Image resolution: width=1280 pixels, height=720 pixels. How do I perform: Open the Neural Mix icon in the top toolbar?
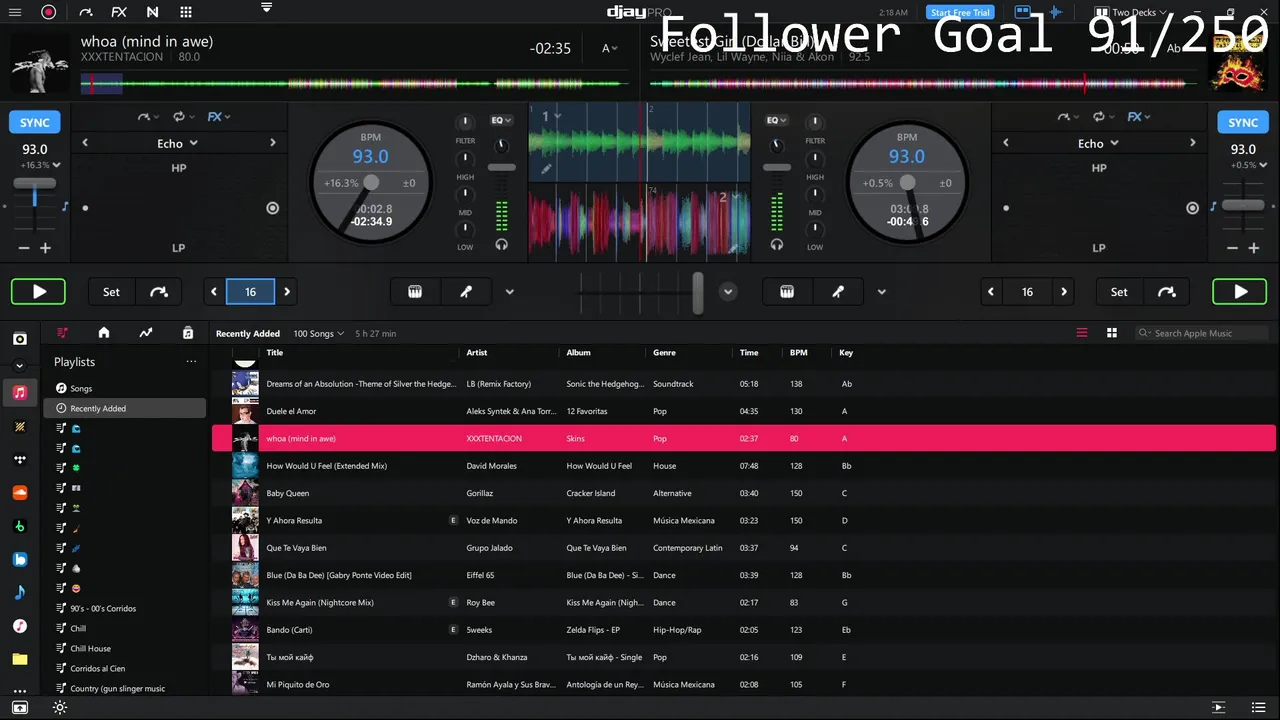152,12
